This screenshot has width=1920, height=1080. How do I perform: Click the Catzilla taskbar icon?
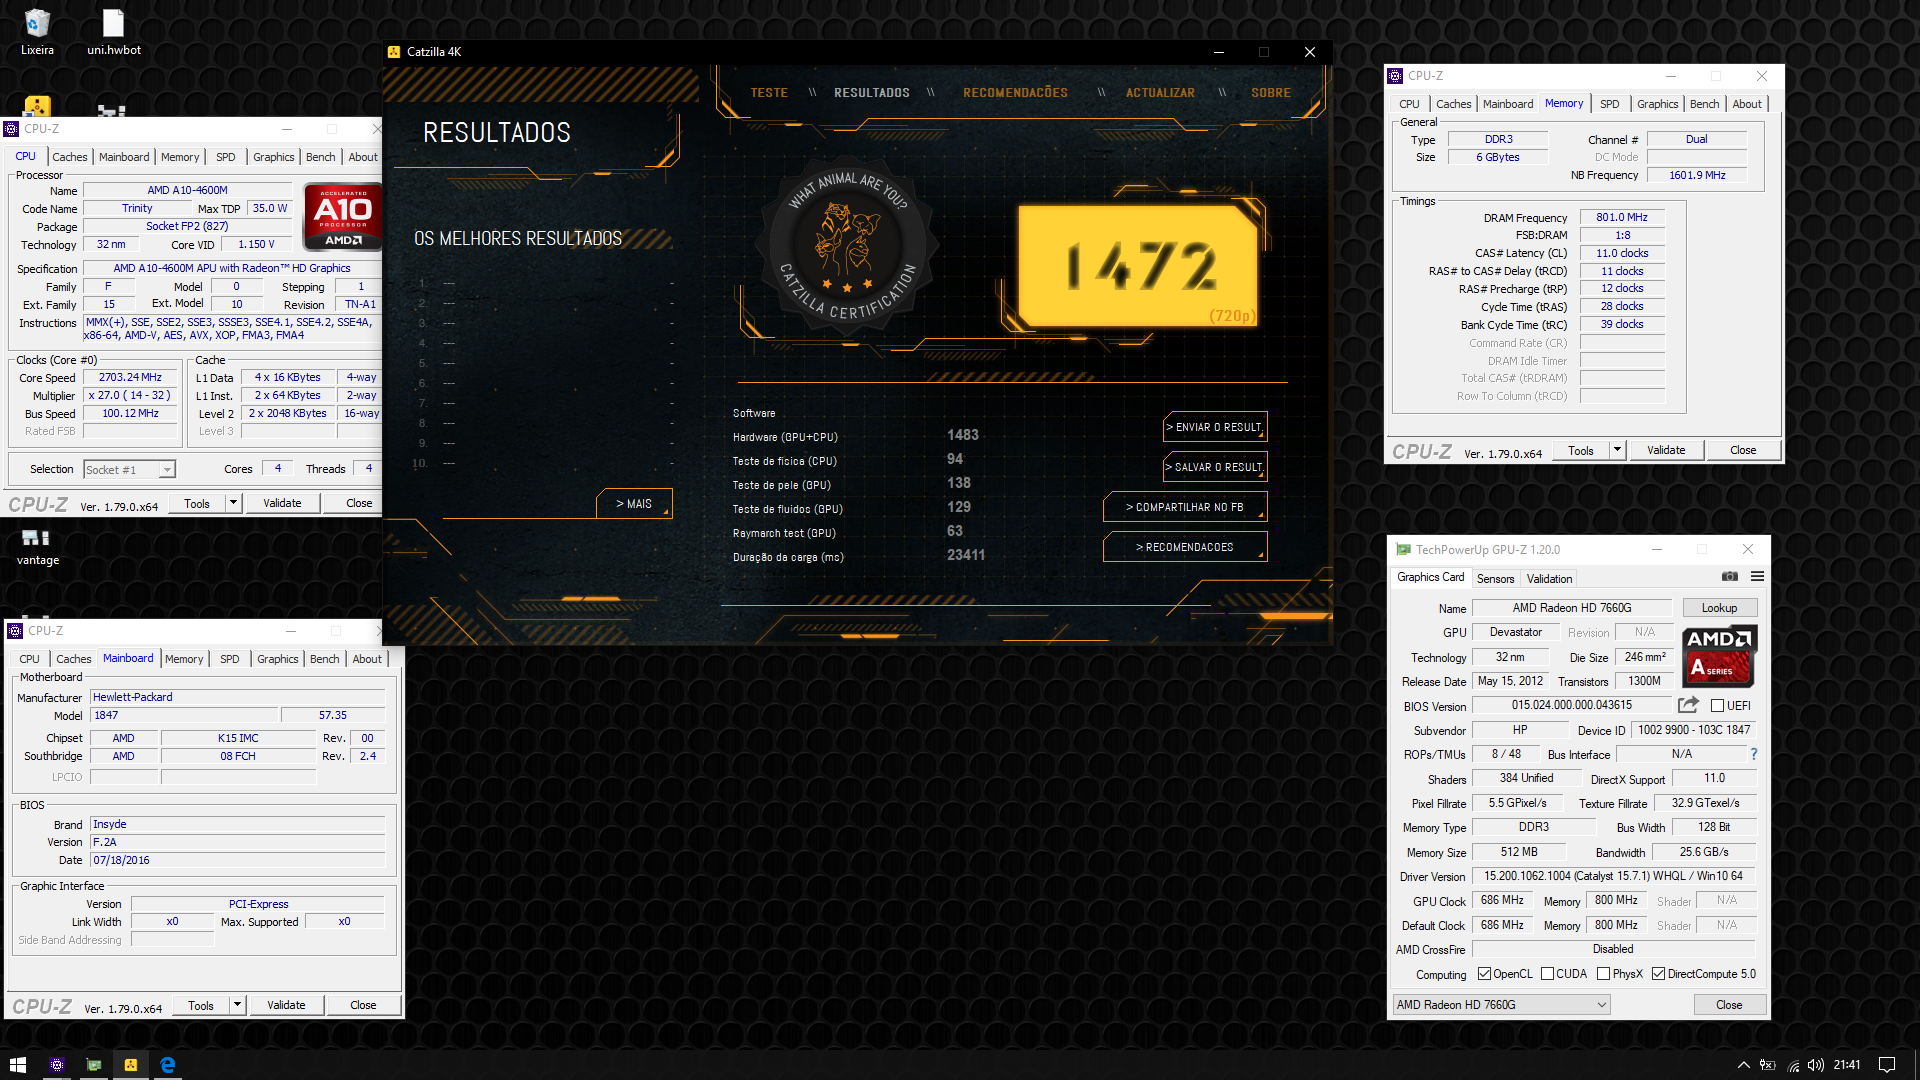click(x=131, y=1065)
